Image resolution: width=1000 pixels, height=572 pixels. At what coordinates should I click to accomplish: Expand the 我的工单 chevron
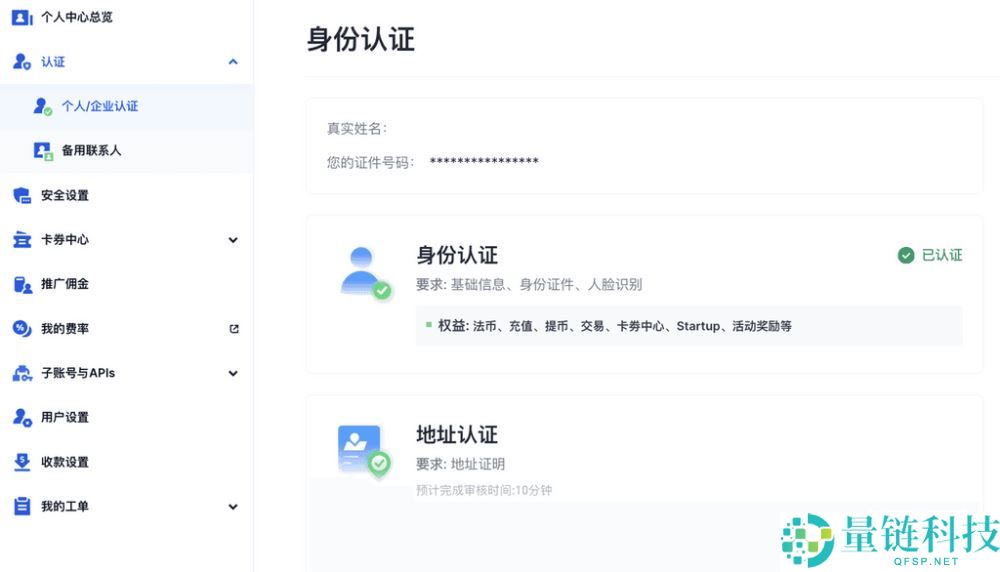233,507
